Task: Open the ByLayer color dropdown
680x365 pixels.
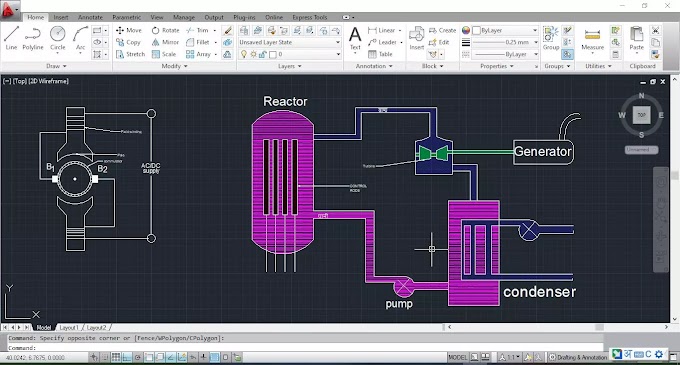Action: [x=505, y=30]
